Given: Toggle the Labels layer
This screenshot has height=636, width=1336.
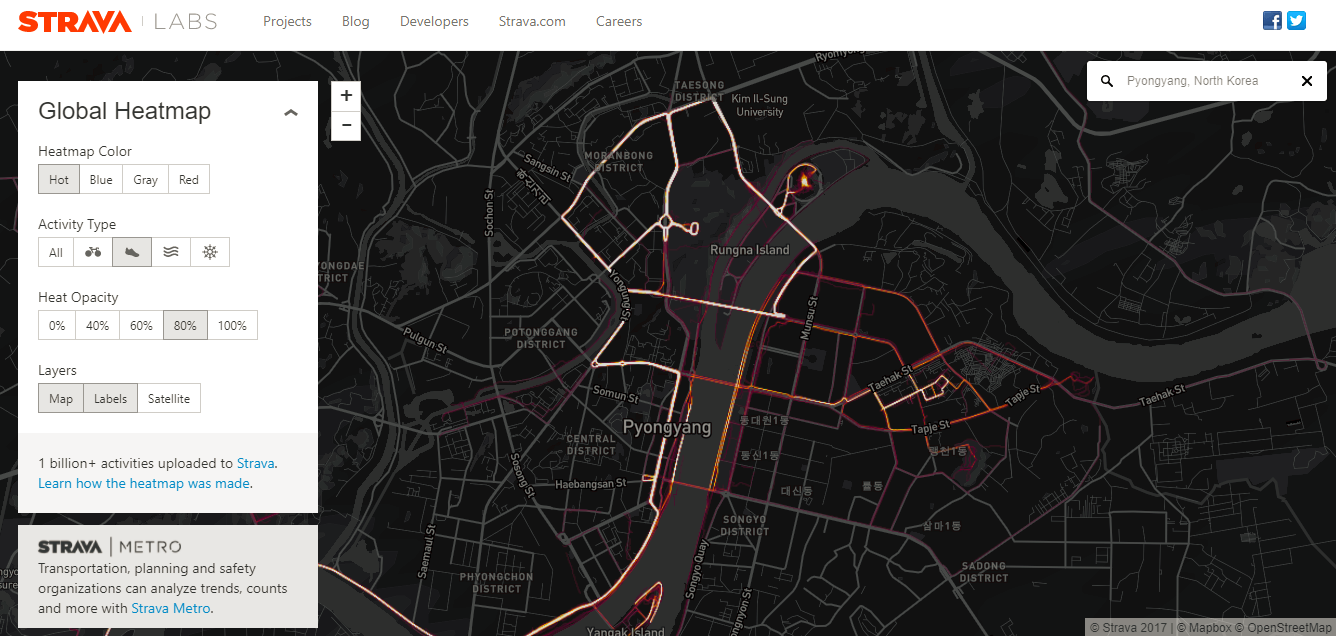Looking at the screenshot, I should (110, 398).
